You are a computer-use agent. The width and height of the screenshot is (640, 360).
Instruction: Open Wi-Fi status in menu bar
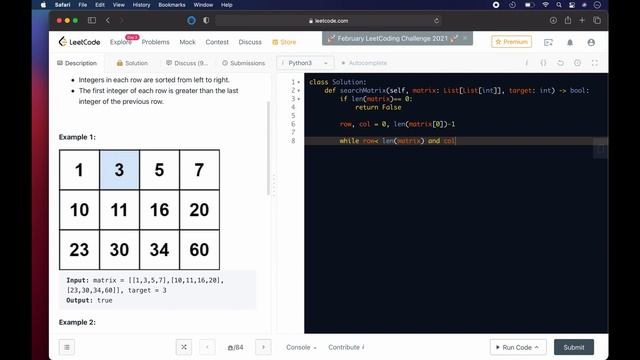[x=545, y=5]
